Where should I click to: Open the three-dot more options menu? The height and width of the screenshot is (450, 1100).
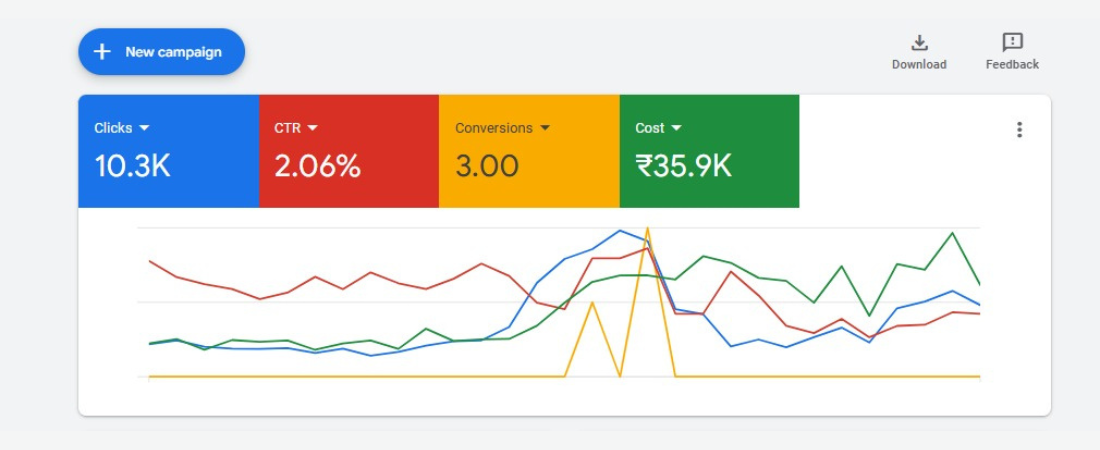pyautogui.click(x=1019, y=129)
